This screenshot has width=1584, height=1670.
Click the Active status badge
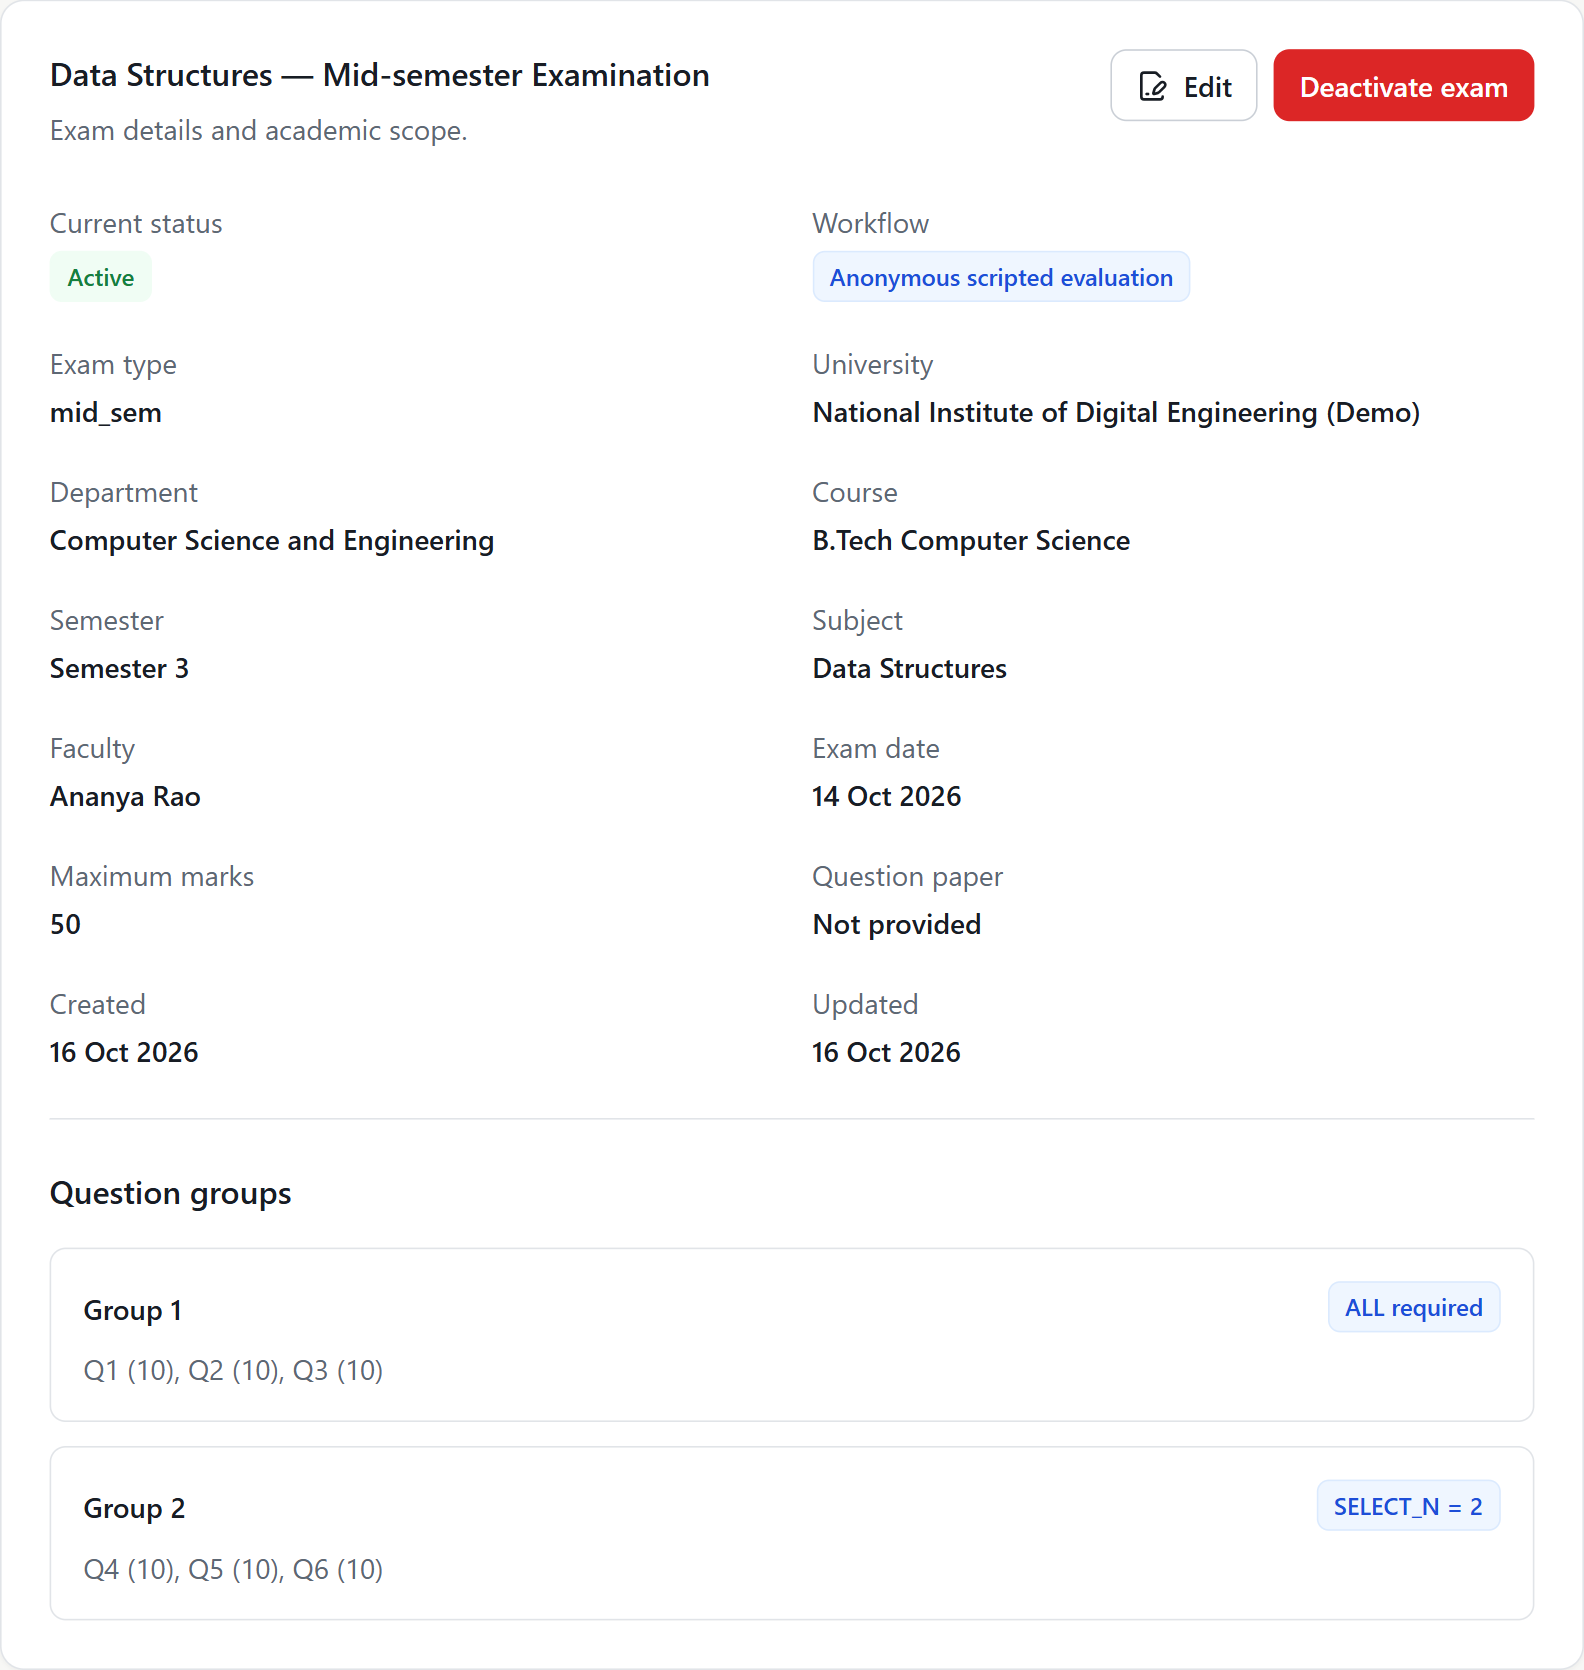101,277
